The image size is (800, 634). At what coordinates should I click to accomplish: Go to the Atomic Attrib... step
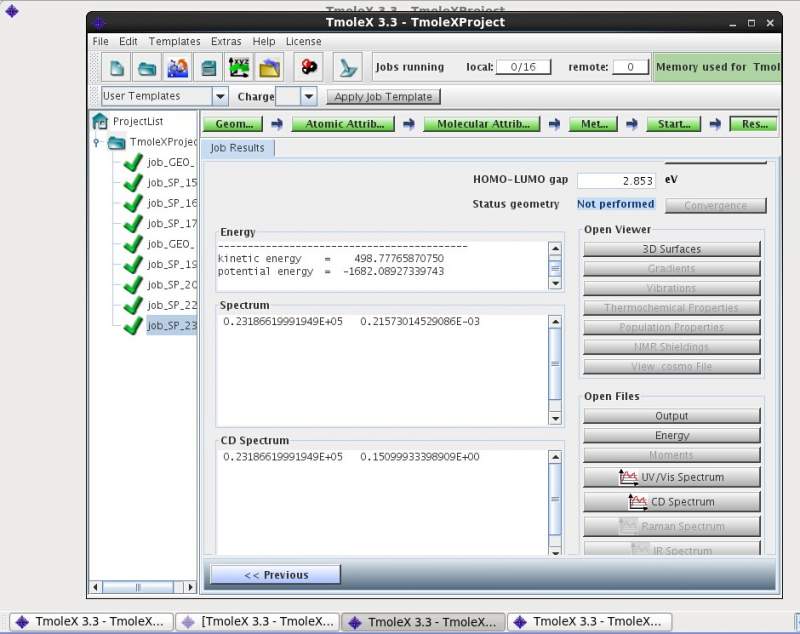pos(344,124)
